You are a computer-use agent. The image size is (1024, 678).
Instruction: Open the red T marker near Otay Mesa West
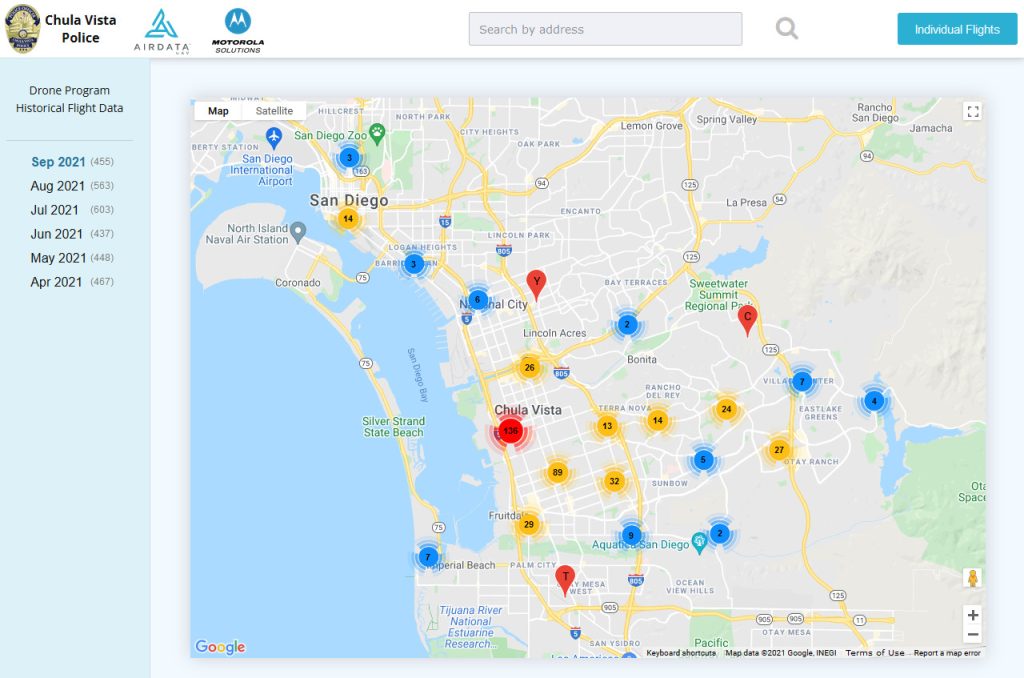click(565, 576)
